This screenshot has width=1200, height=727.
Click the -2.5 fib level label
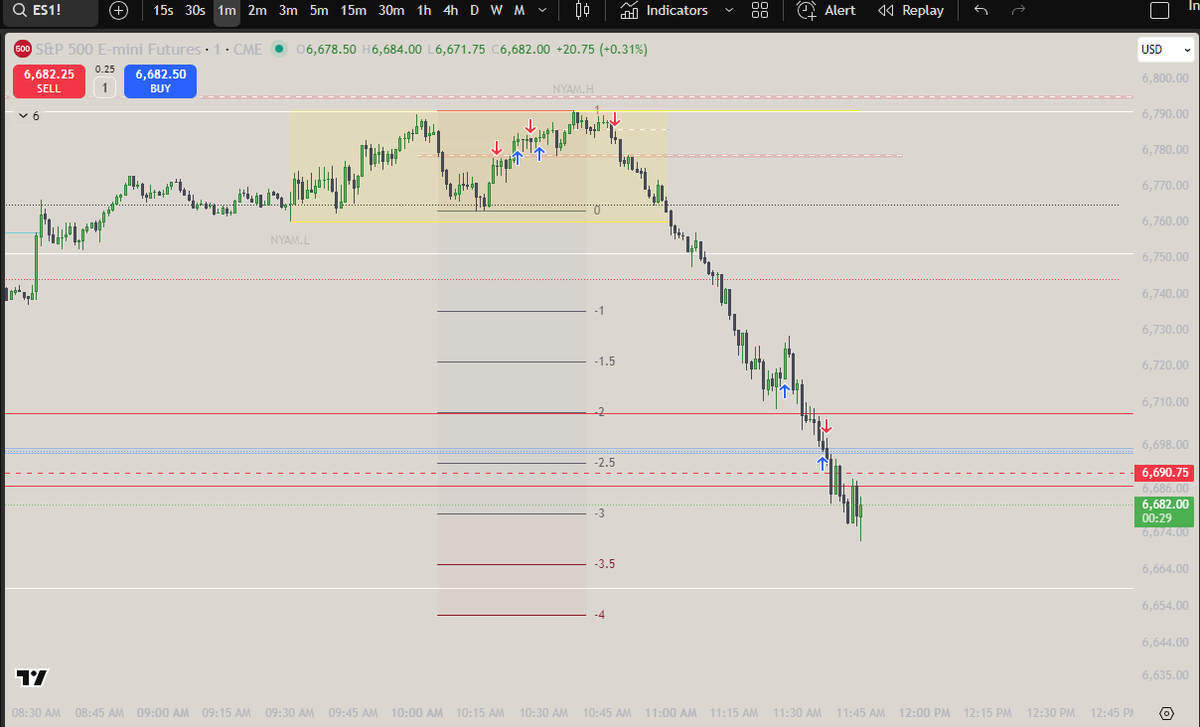click(x=603, y=463)
